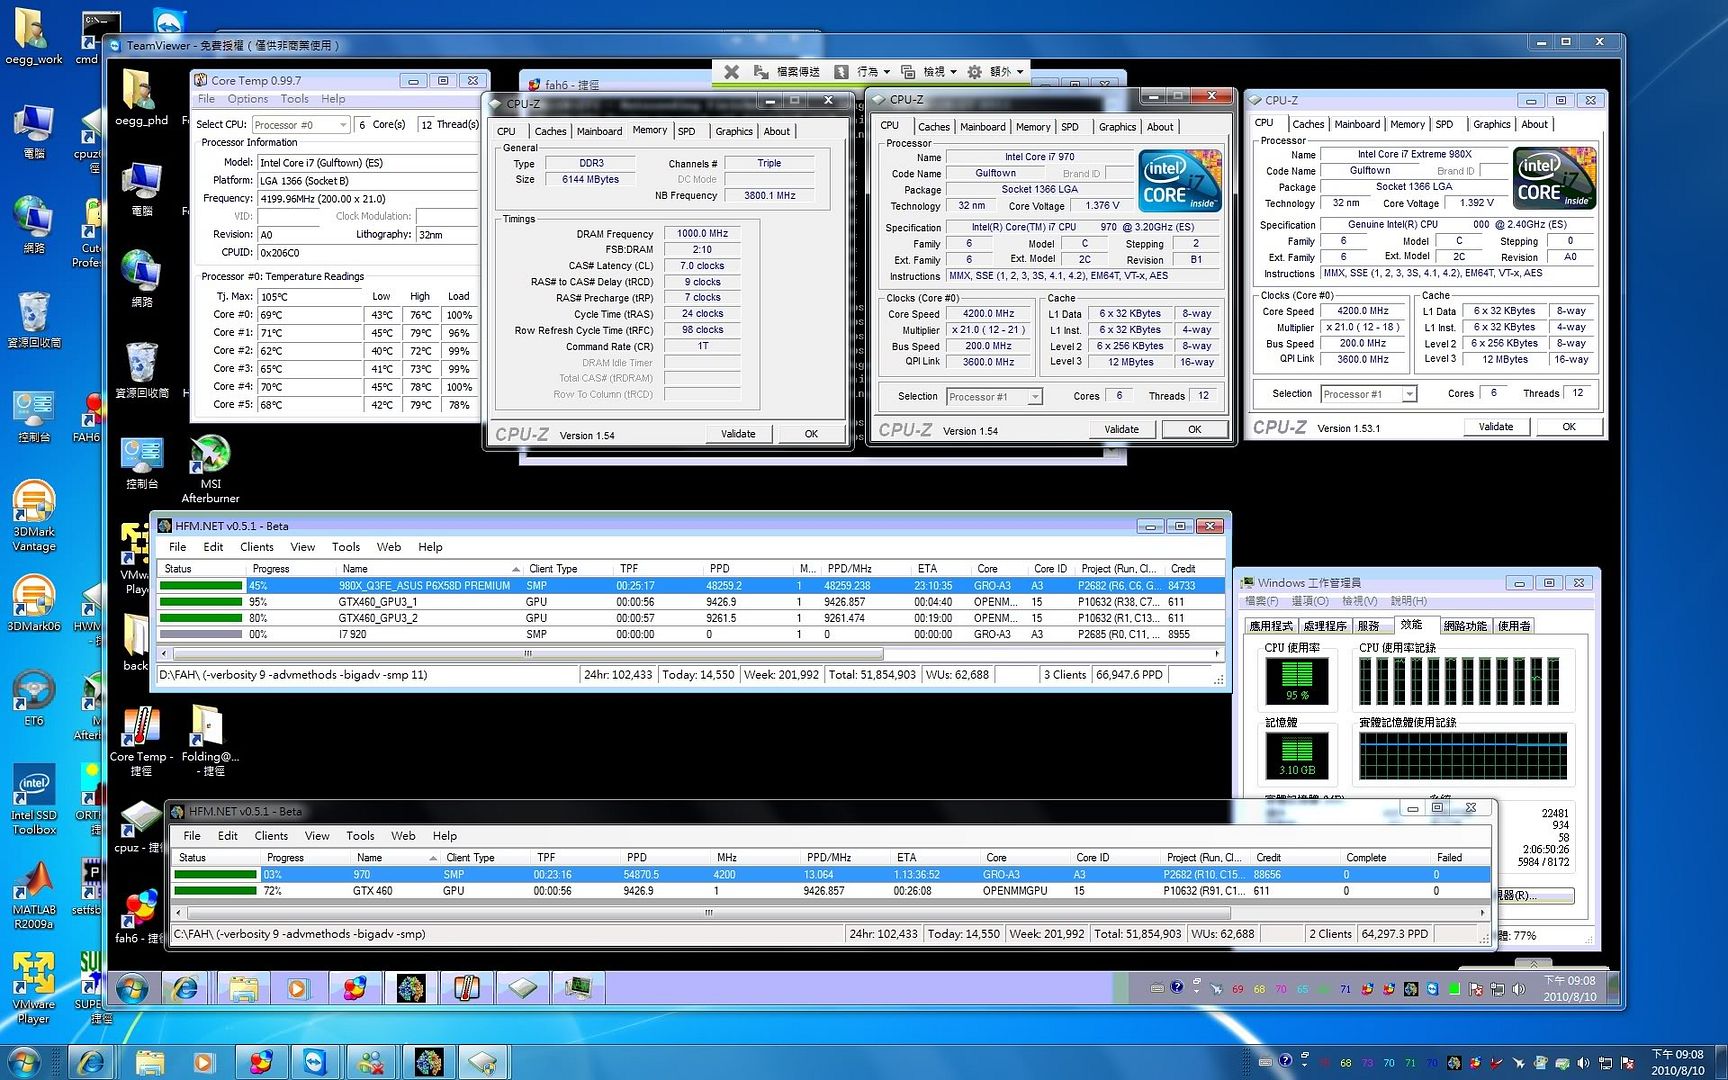Image resolution: width=1728 pixels, height=1080 pixels.
Task: Switch to the Caches tab in the i7 970 CPU-Z window
Action: 933,127
